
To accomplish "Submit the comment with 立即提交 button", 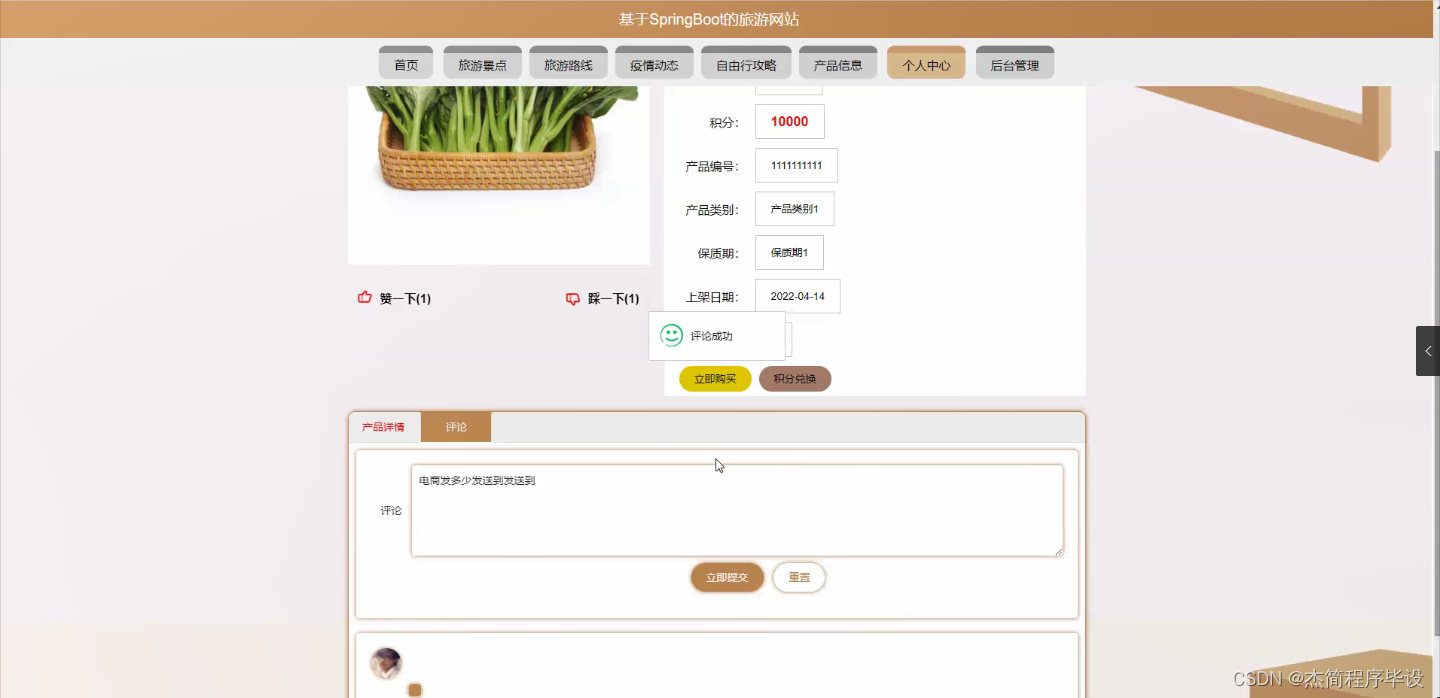I will [726, 577].
